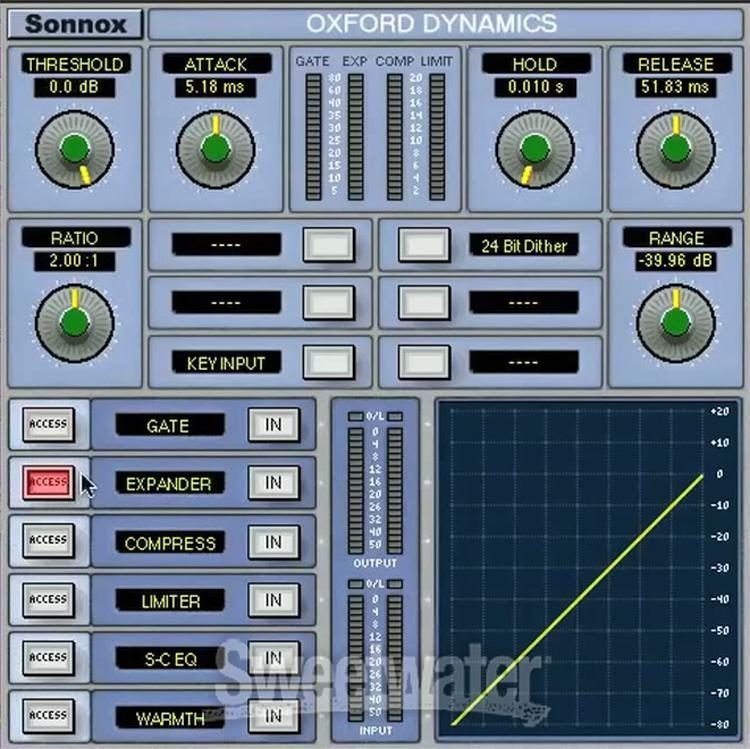Viewport: 750px width, 749px height.
Task: Switch the S-C EQ IN button
Action: tap(274, 659)
